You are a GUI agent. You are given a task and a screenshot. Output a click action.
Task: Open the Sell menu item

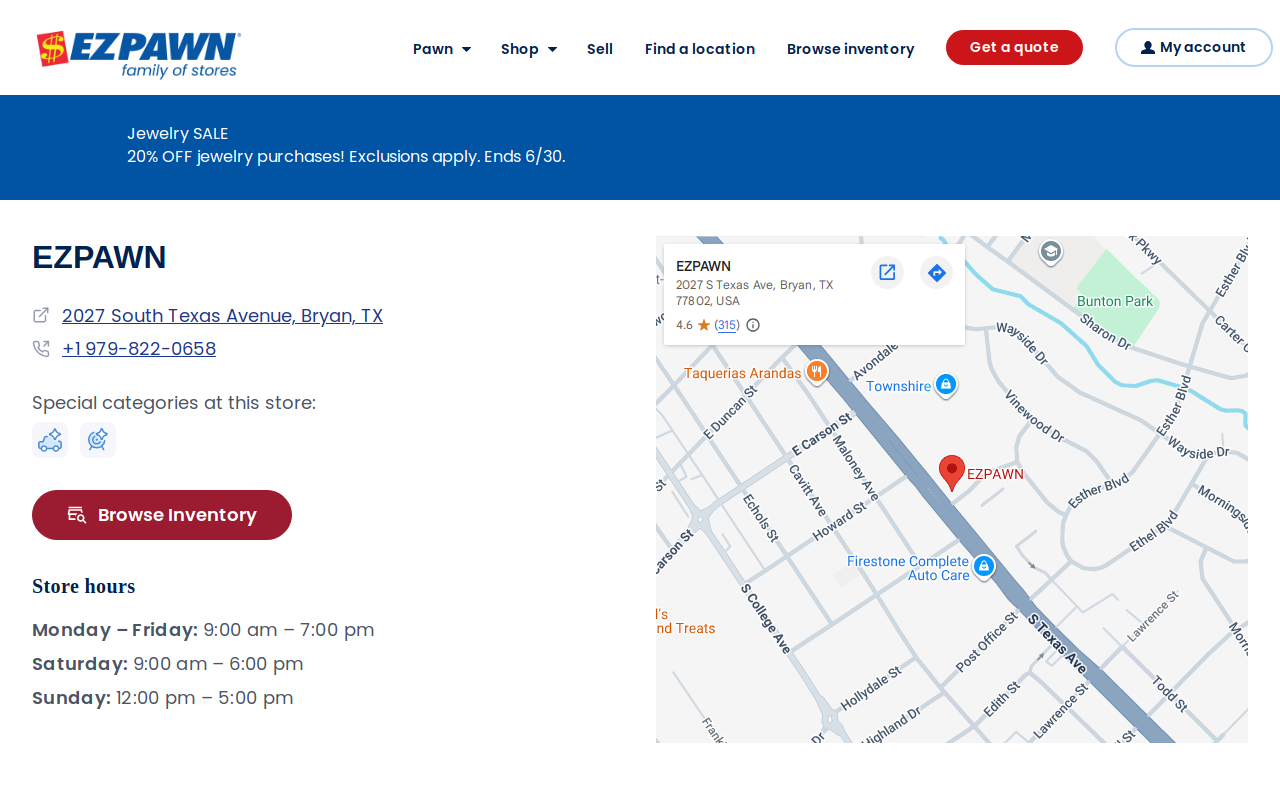pyautogui.click(x=600, y=49)
